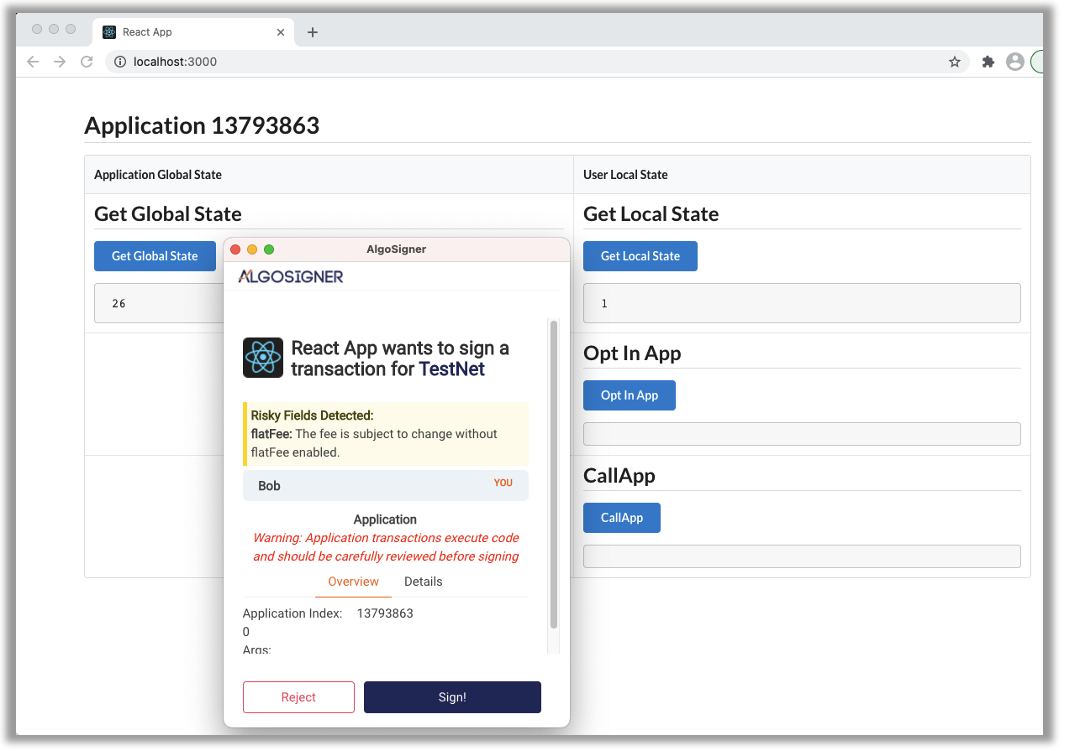This screenshot has width=1065, height=751.
Task: Switch to the Details tab
Action: pyautogui.click(x=423, y=582)
